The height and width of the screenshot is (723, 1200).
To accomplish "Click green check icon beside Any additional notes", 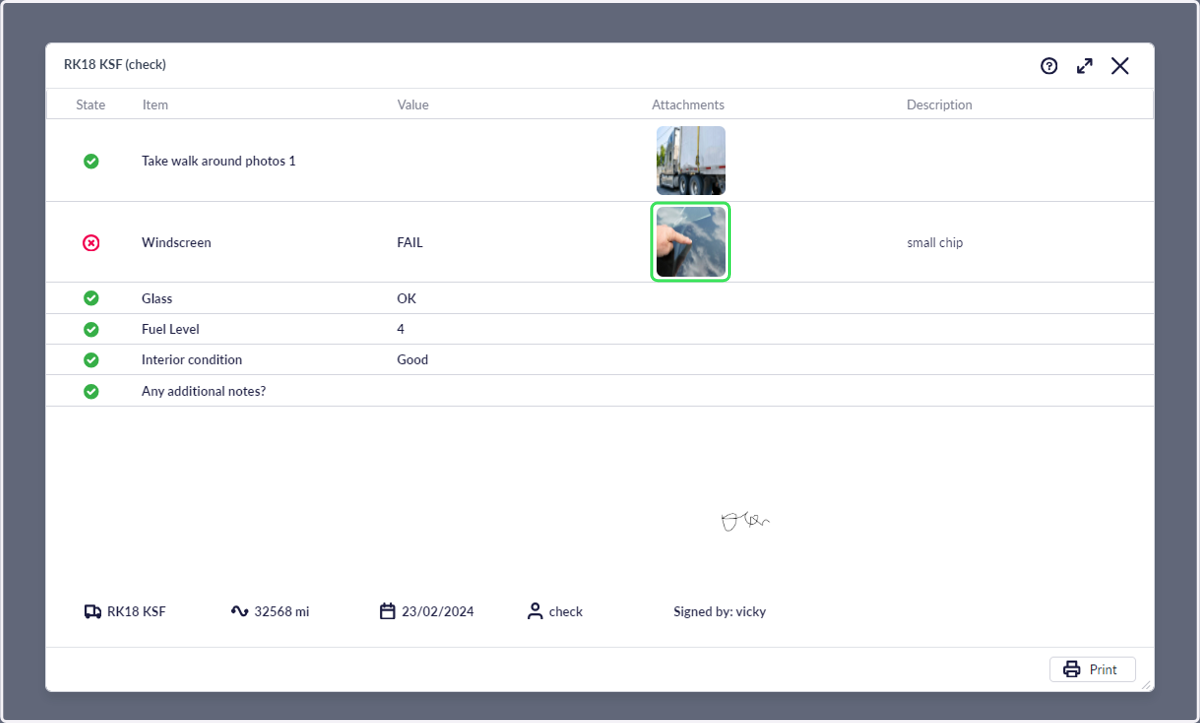I will 91,391.
